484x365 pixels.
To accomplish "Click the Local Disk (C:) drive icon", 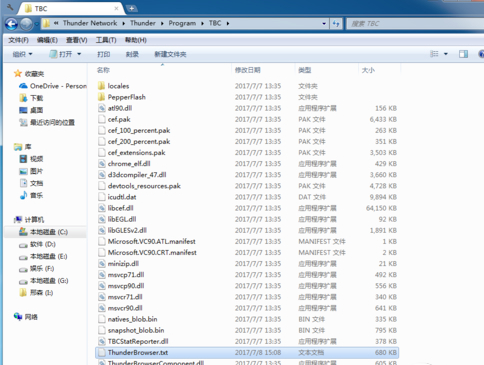I will tap(23, 232).
